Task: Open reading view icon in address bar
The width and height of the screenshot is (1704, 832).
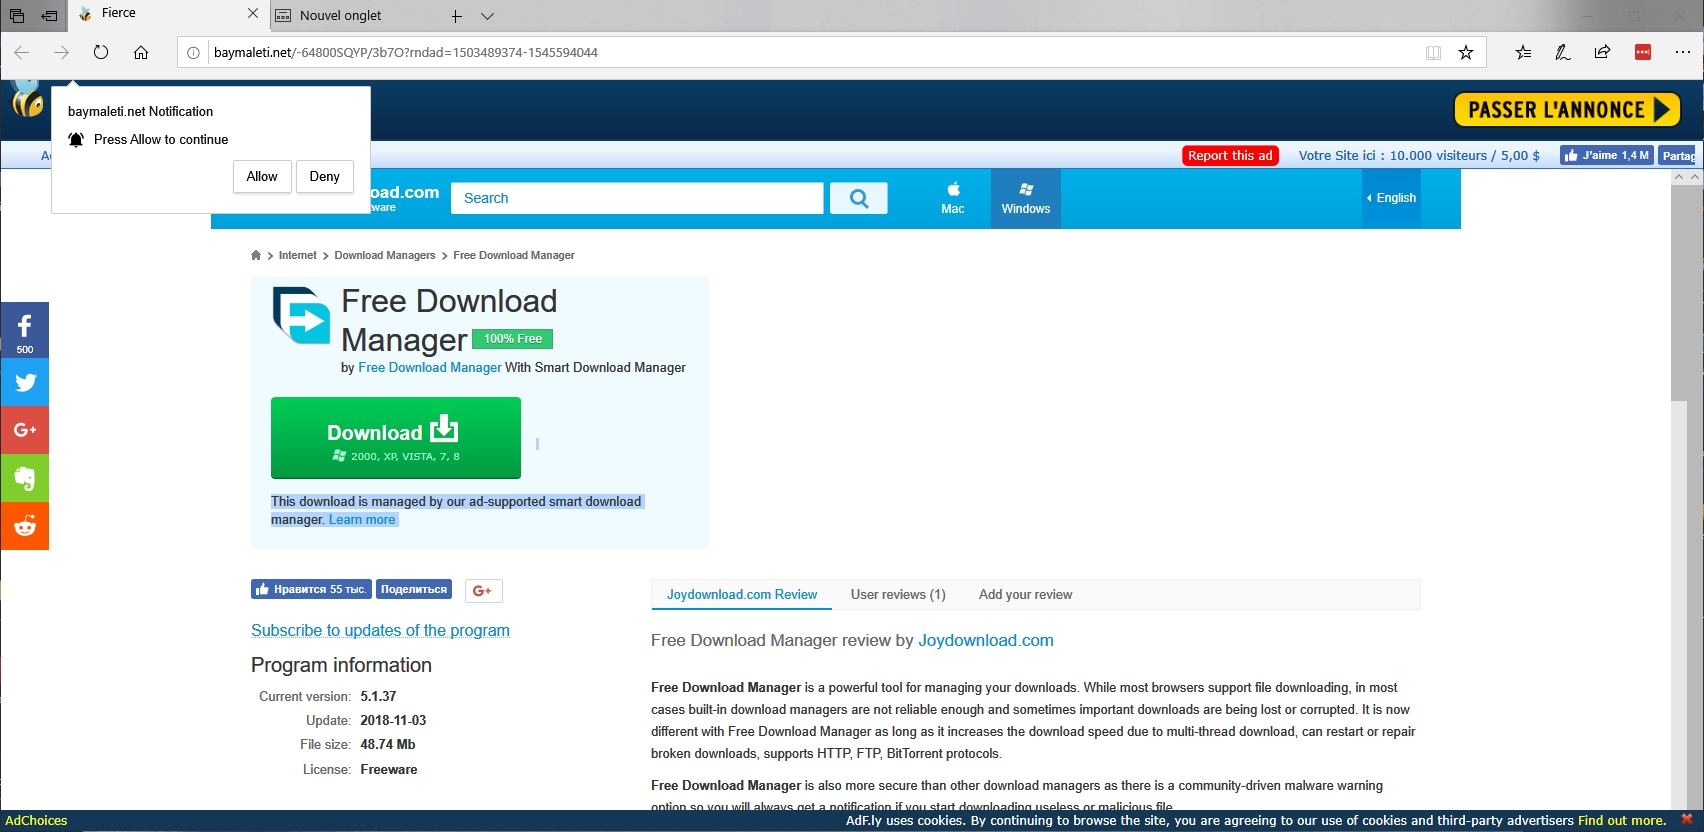Action: (x=1433, y=52)
